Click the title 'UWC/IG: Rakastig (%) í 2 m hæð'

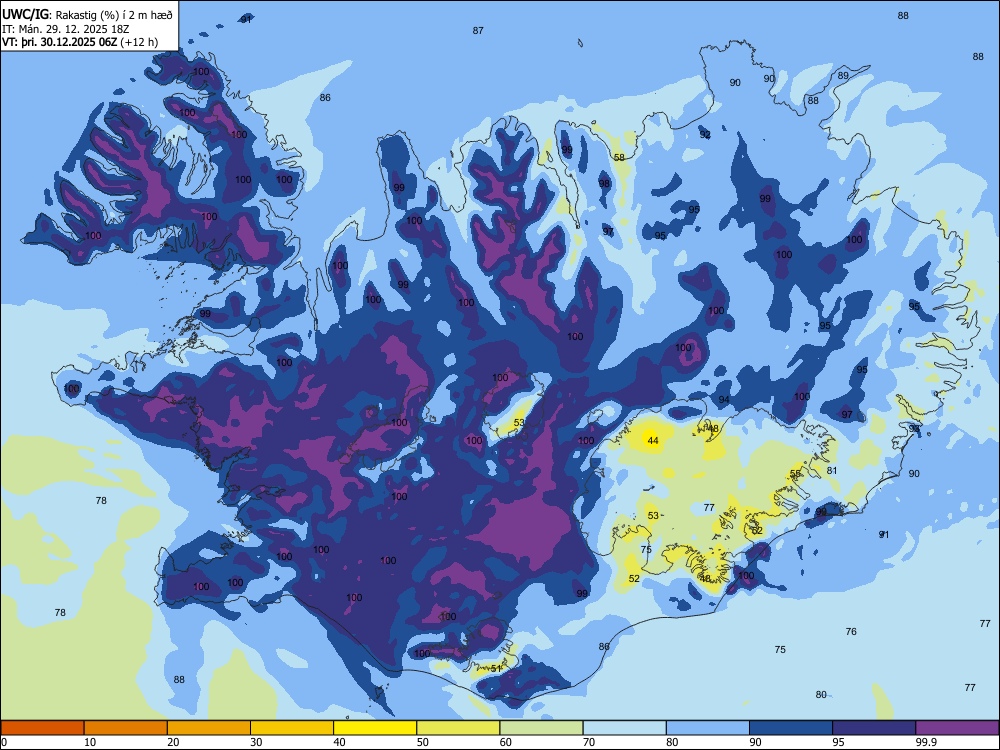[x=87, y=15]
